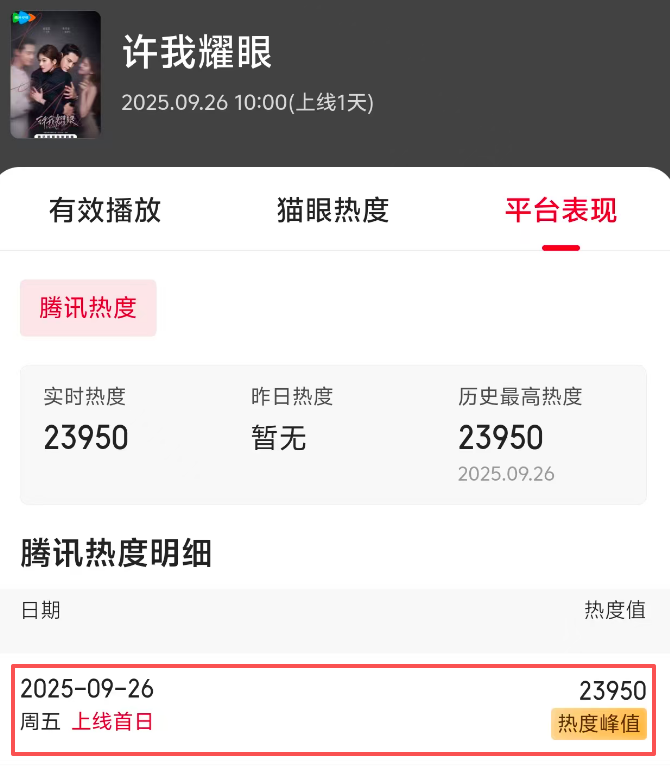Image resolution: width=670 pixels, height=774 pixels.
Task: Tap the 周五 weekday label
Action: [x=40, y=721]
